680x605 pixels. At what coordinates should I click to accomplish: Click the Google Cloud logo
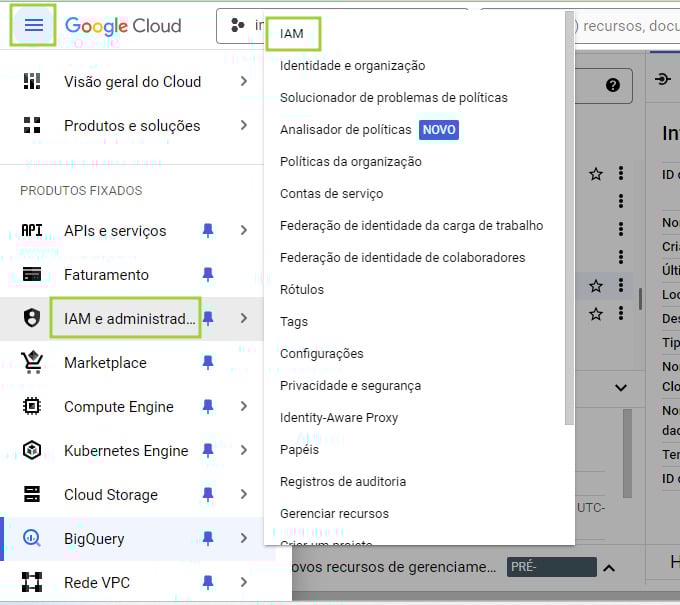[x=123, y=26]
